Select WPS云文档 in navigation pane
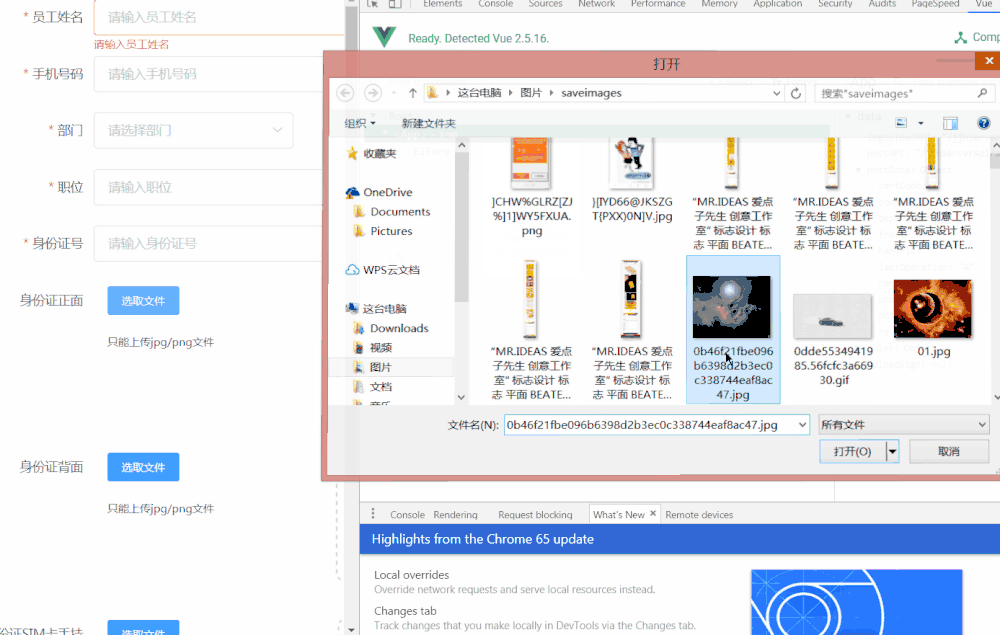Image resolution: width=1000 pixels, height=635 pixels. (x=383, y=270)
